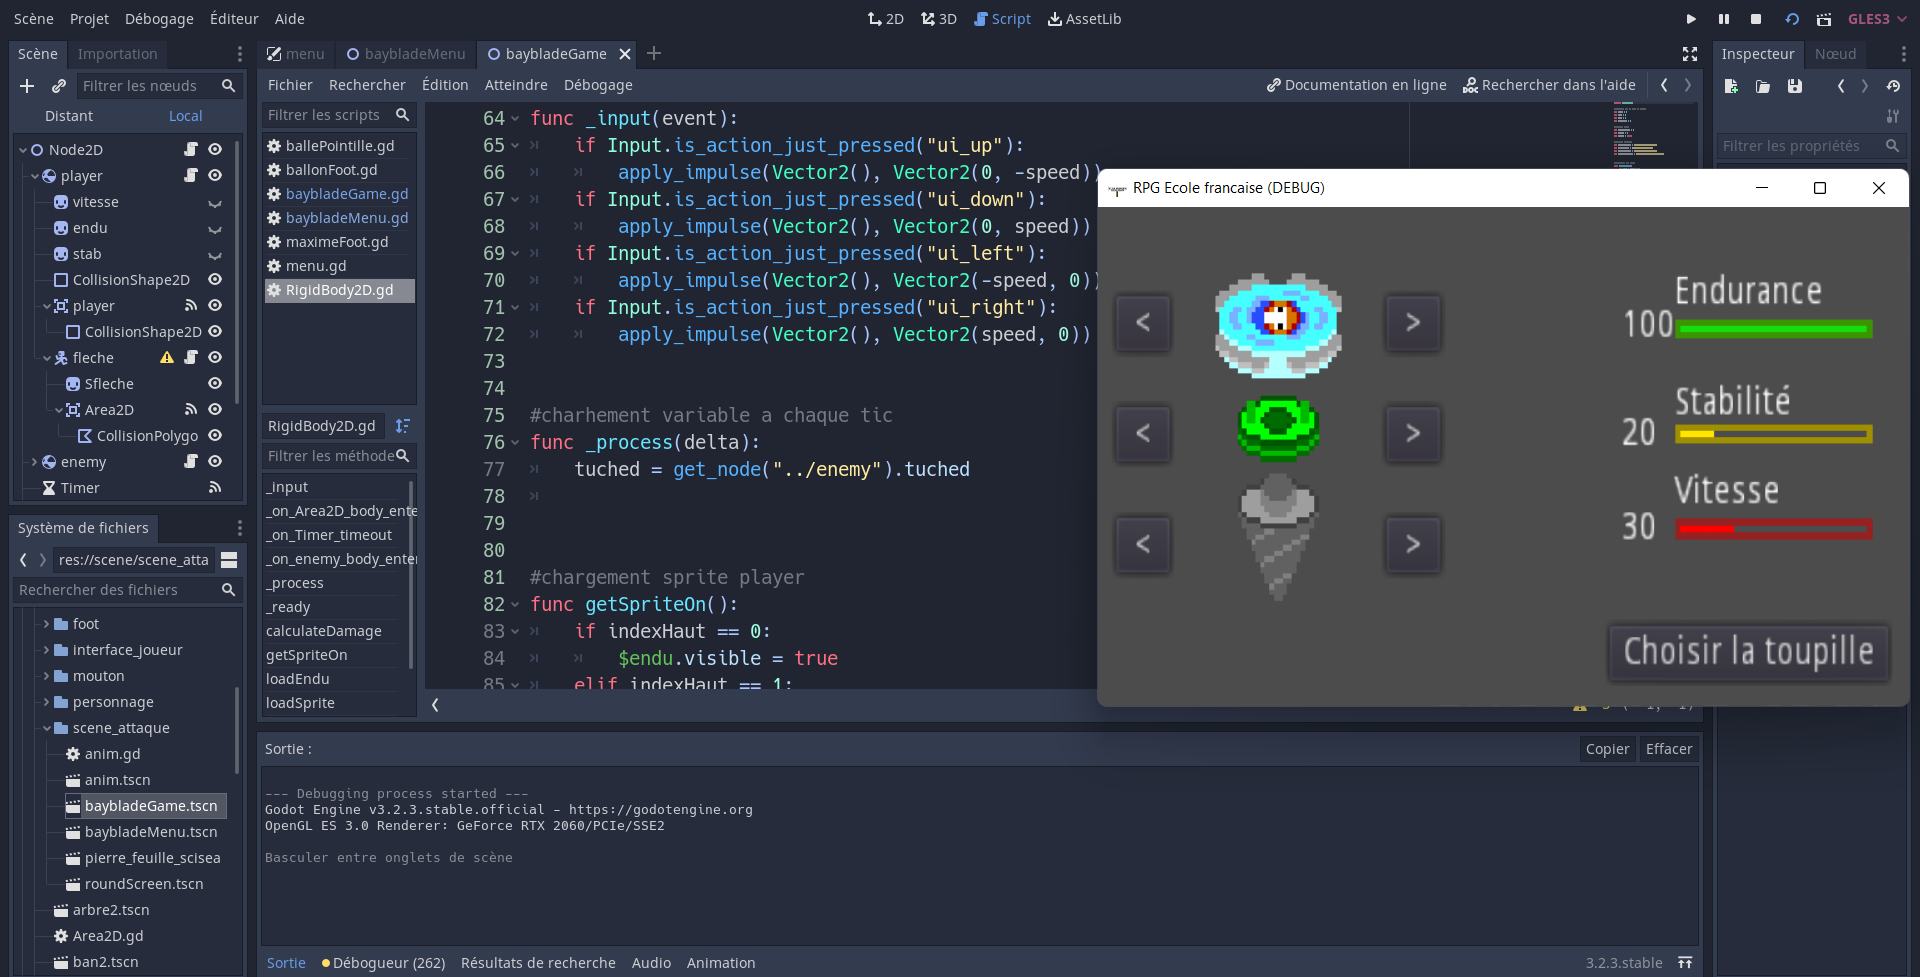The height and width of the screenshot is (977, 1920).
Task: Add a new scene tab
Action: coord(654,54)
